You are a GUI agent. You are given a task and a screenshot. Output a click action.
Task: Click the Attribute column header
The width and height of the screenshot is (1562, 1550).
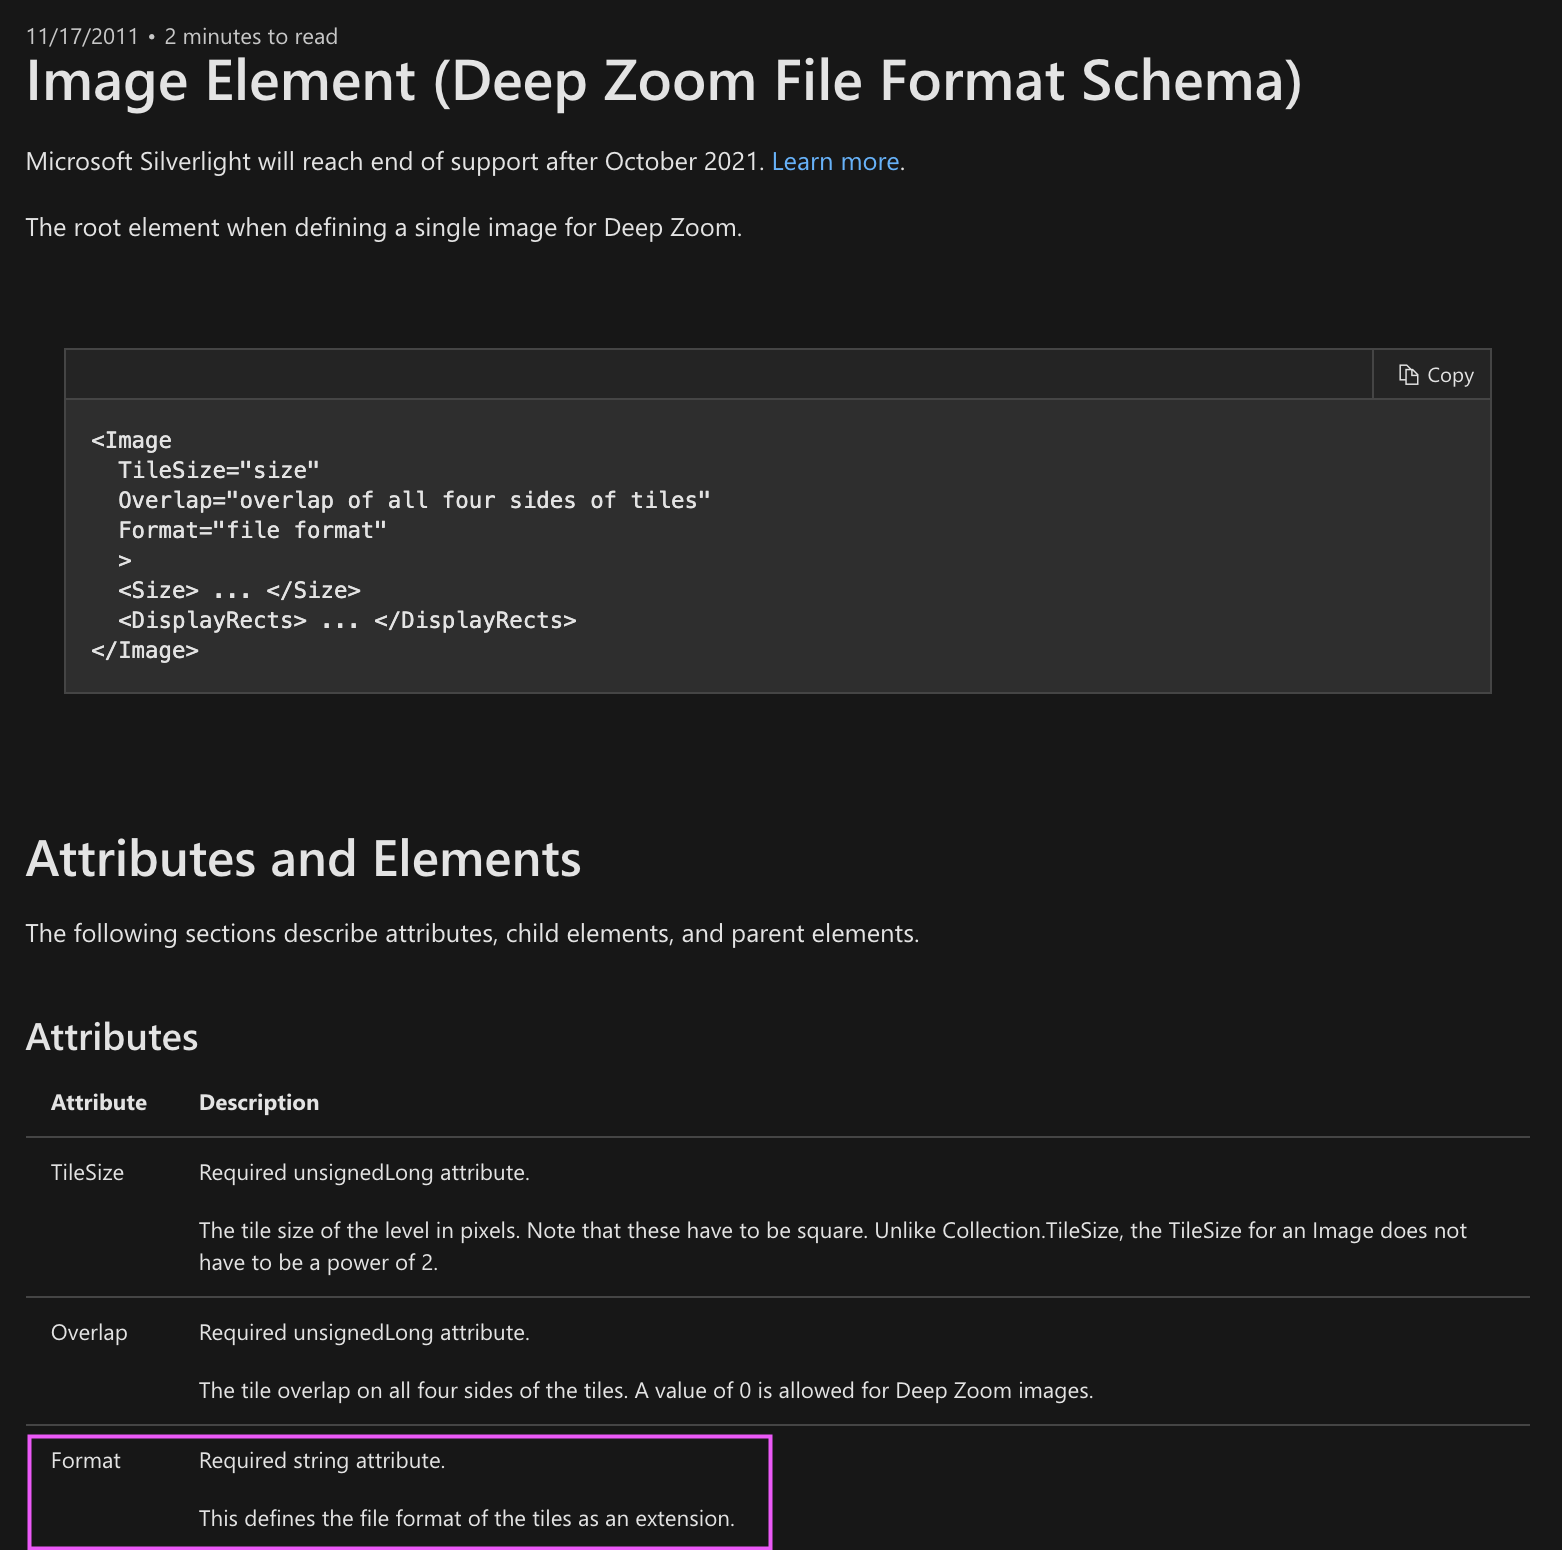99,1102
